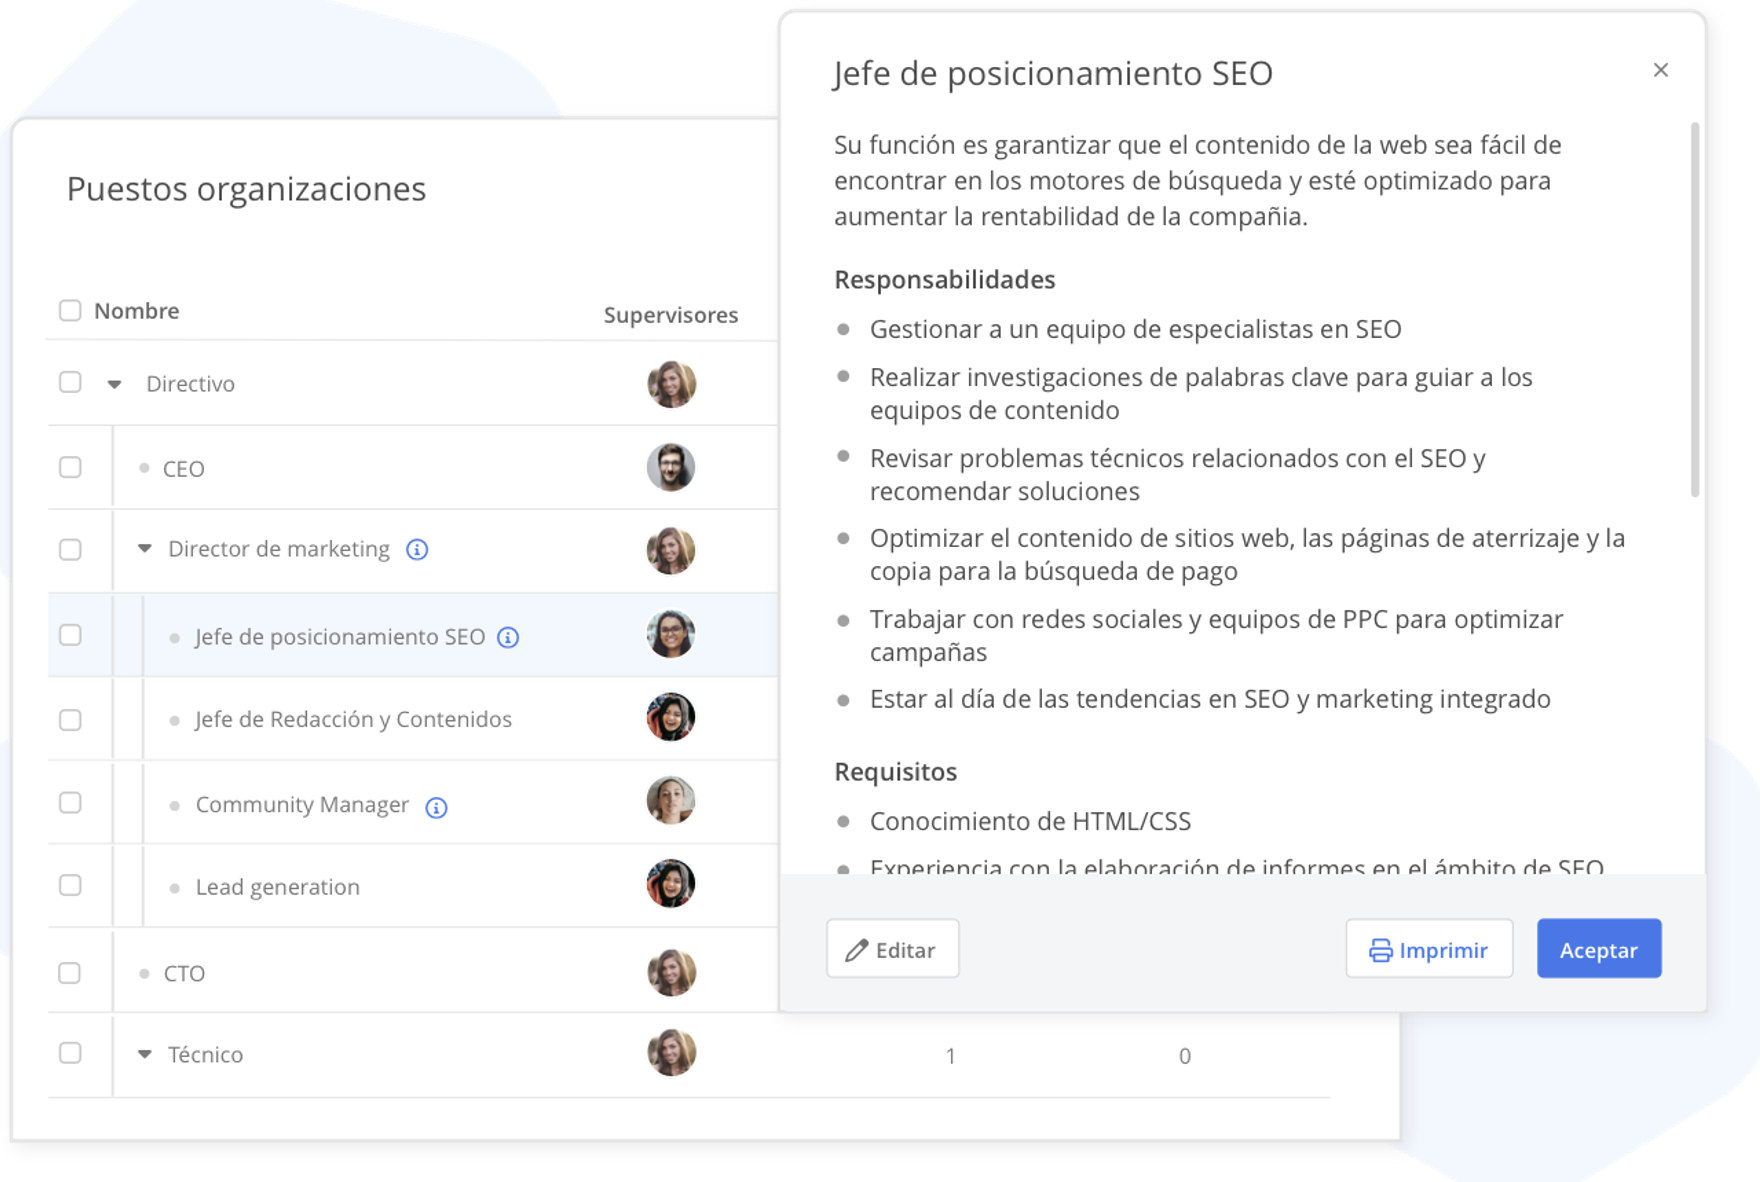Click supervisor avatar in Directivo row
The height and width of the screenshot is (1182, 1760).
(671, 384)
